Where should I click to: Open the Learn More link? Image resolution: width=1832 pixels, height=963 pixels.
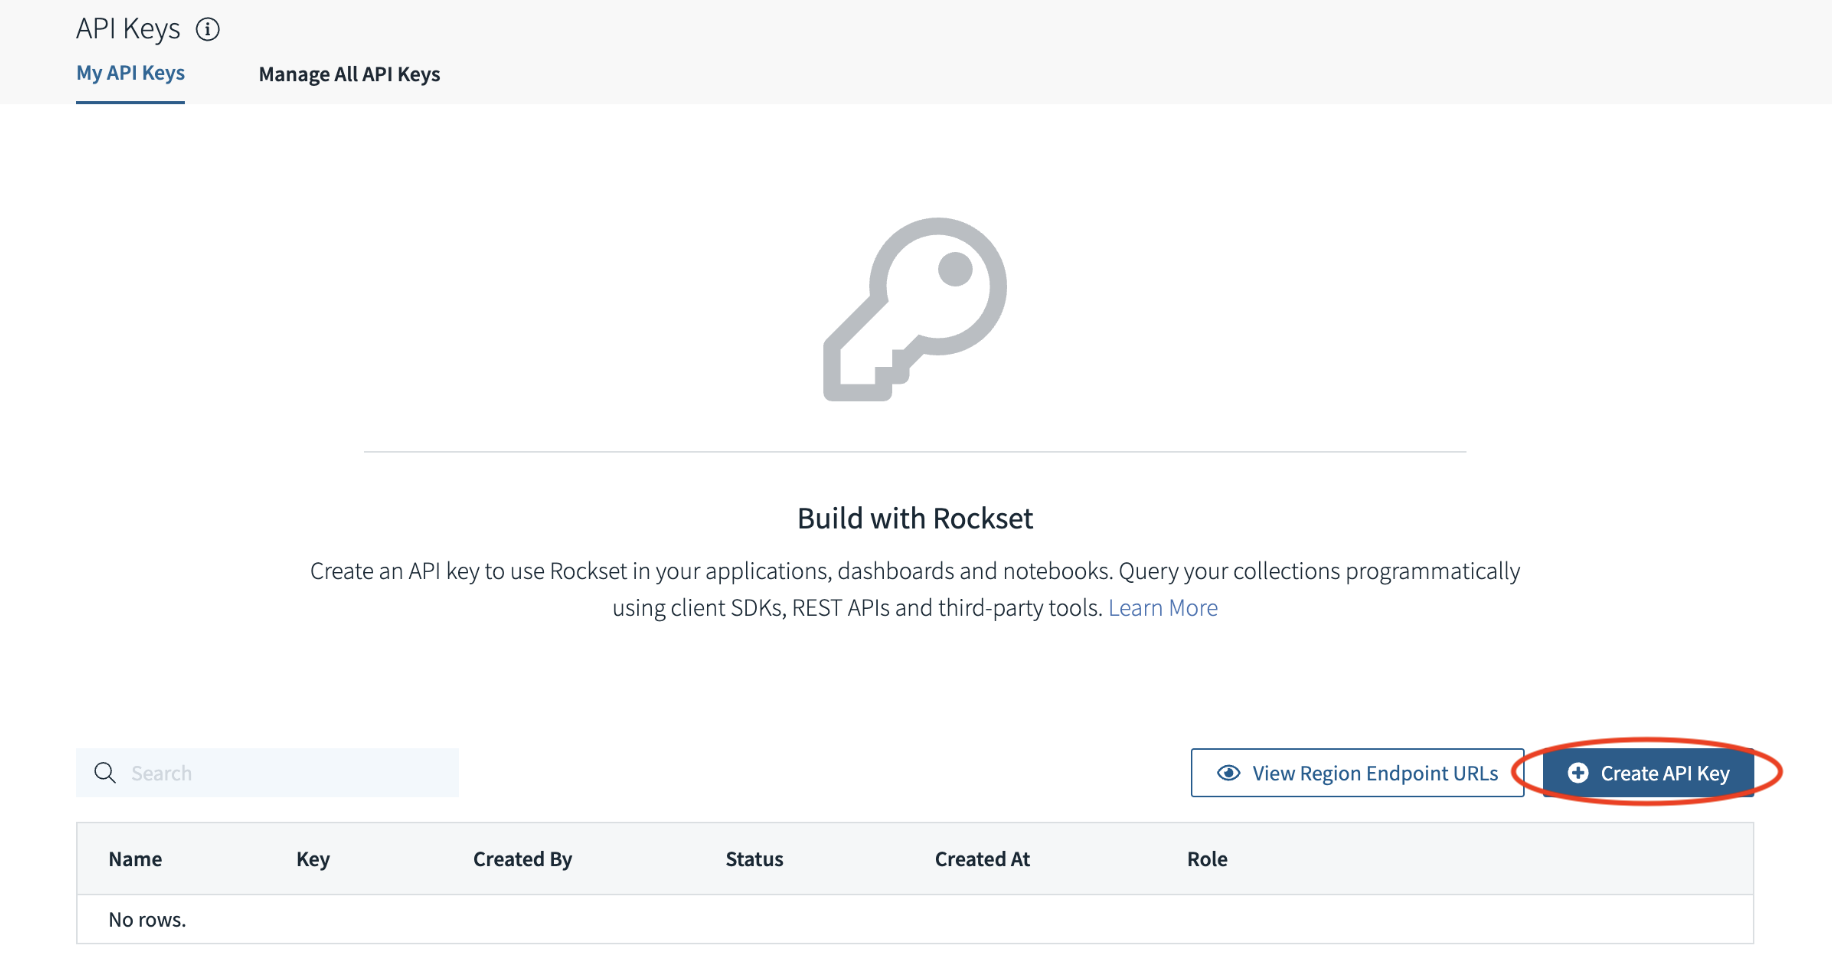pyautogui.click(x=1163, y=608)
